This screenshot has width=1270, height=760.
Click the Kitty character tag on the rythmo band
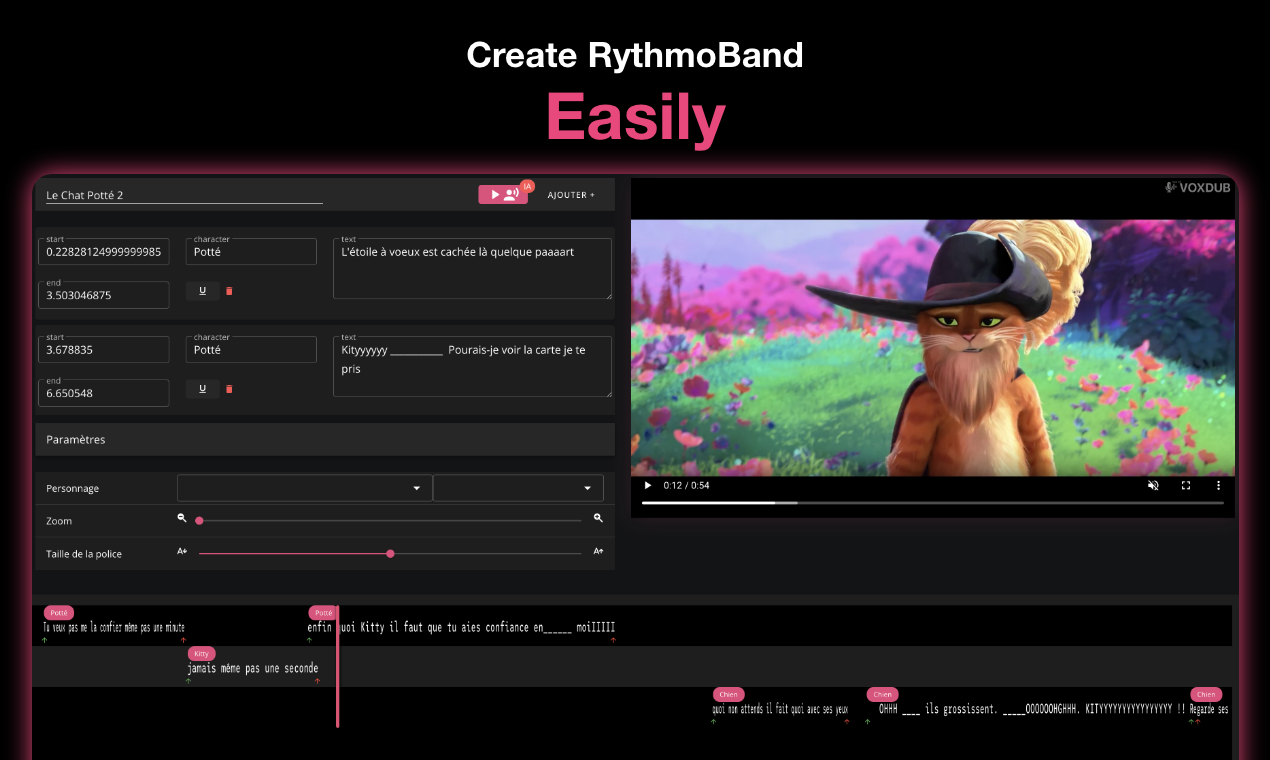[202, 653]
